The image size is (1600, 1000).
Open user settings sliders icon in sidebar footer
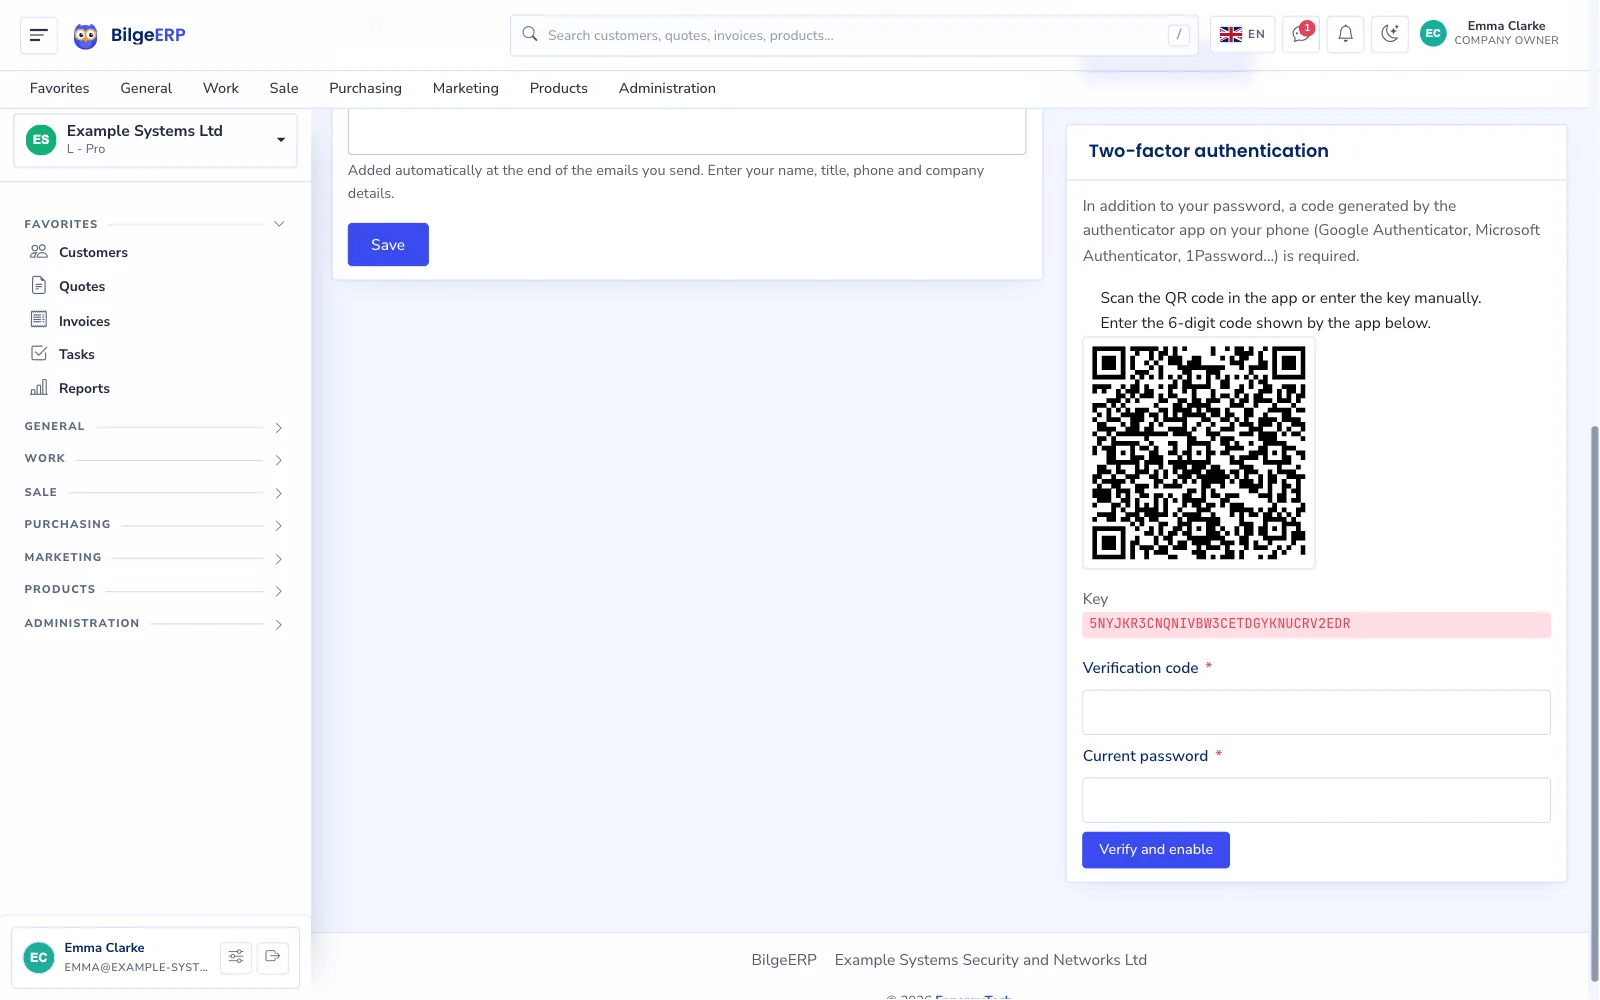click(x=236, y=957)
